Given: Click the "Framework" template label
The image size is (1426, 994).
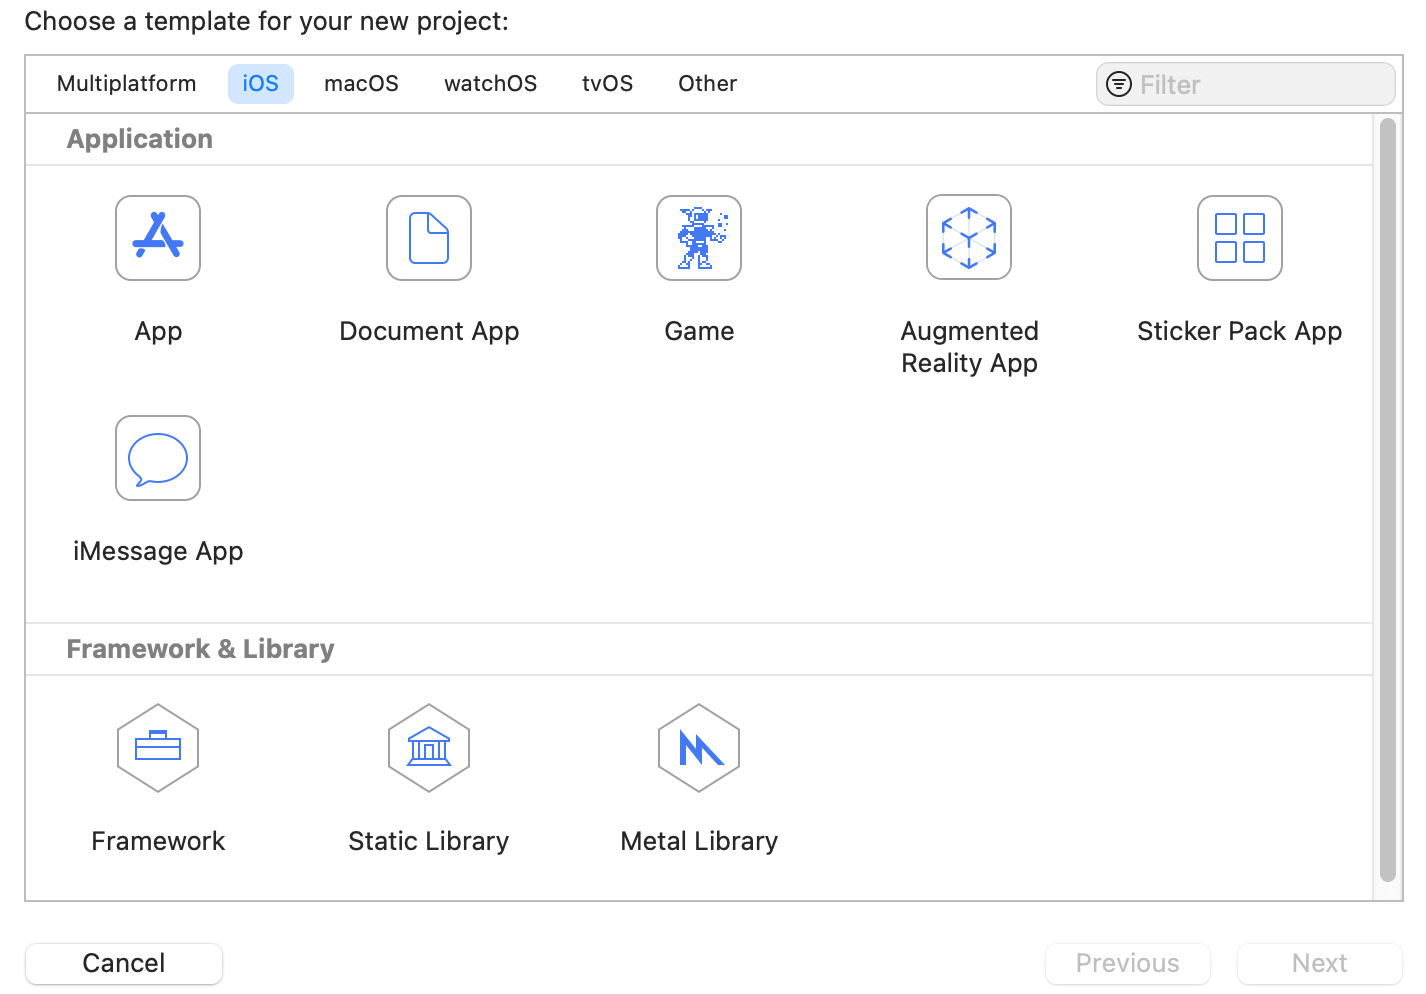Looking at the screenshot, I should (158, 841).
